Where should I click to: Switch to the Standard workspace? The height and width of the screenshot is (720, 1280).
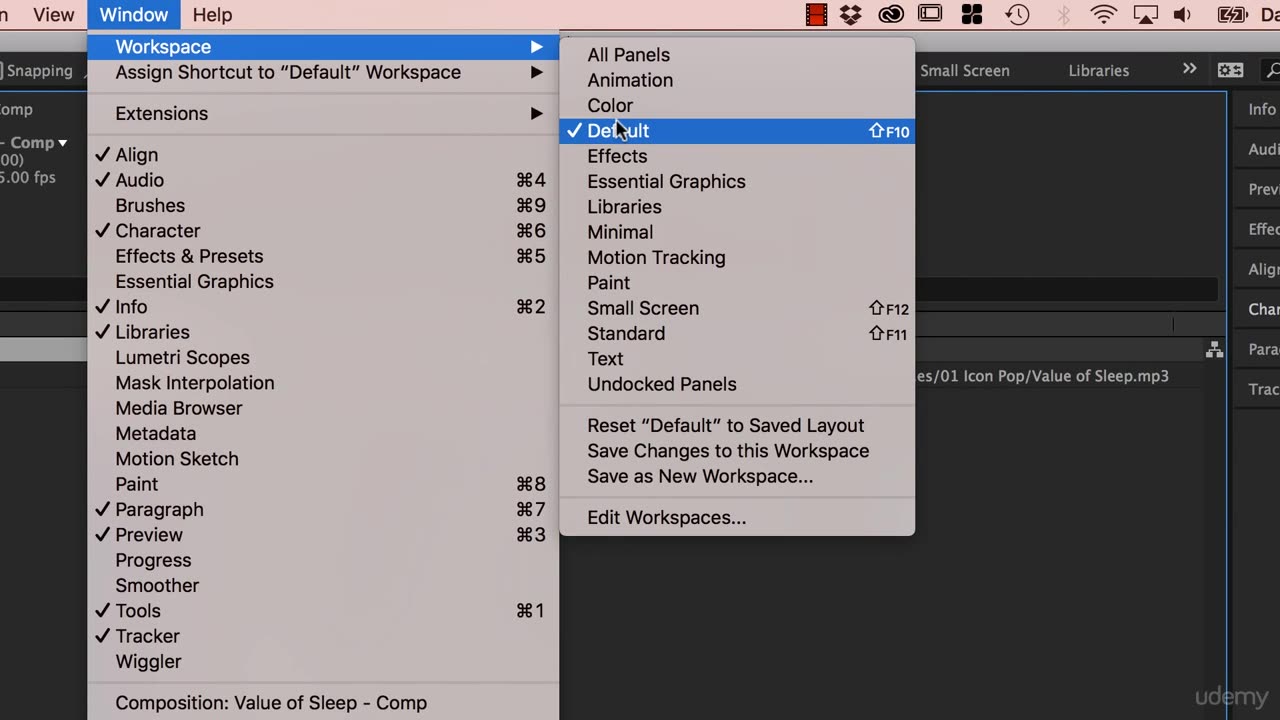[x=737, y=333]
